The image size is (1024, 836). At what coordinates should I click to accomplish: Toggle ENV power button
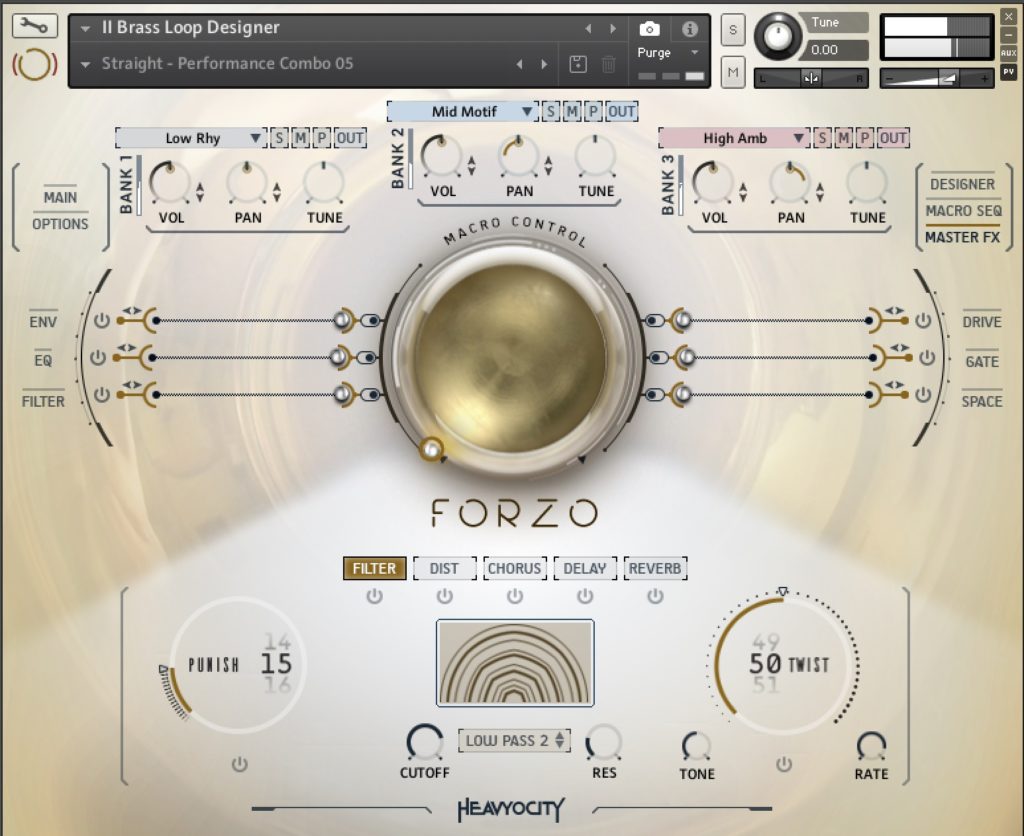point(102,321)
